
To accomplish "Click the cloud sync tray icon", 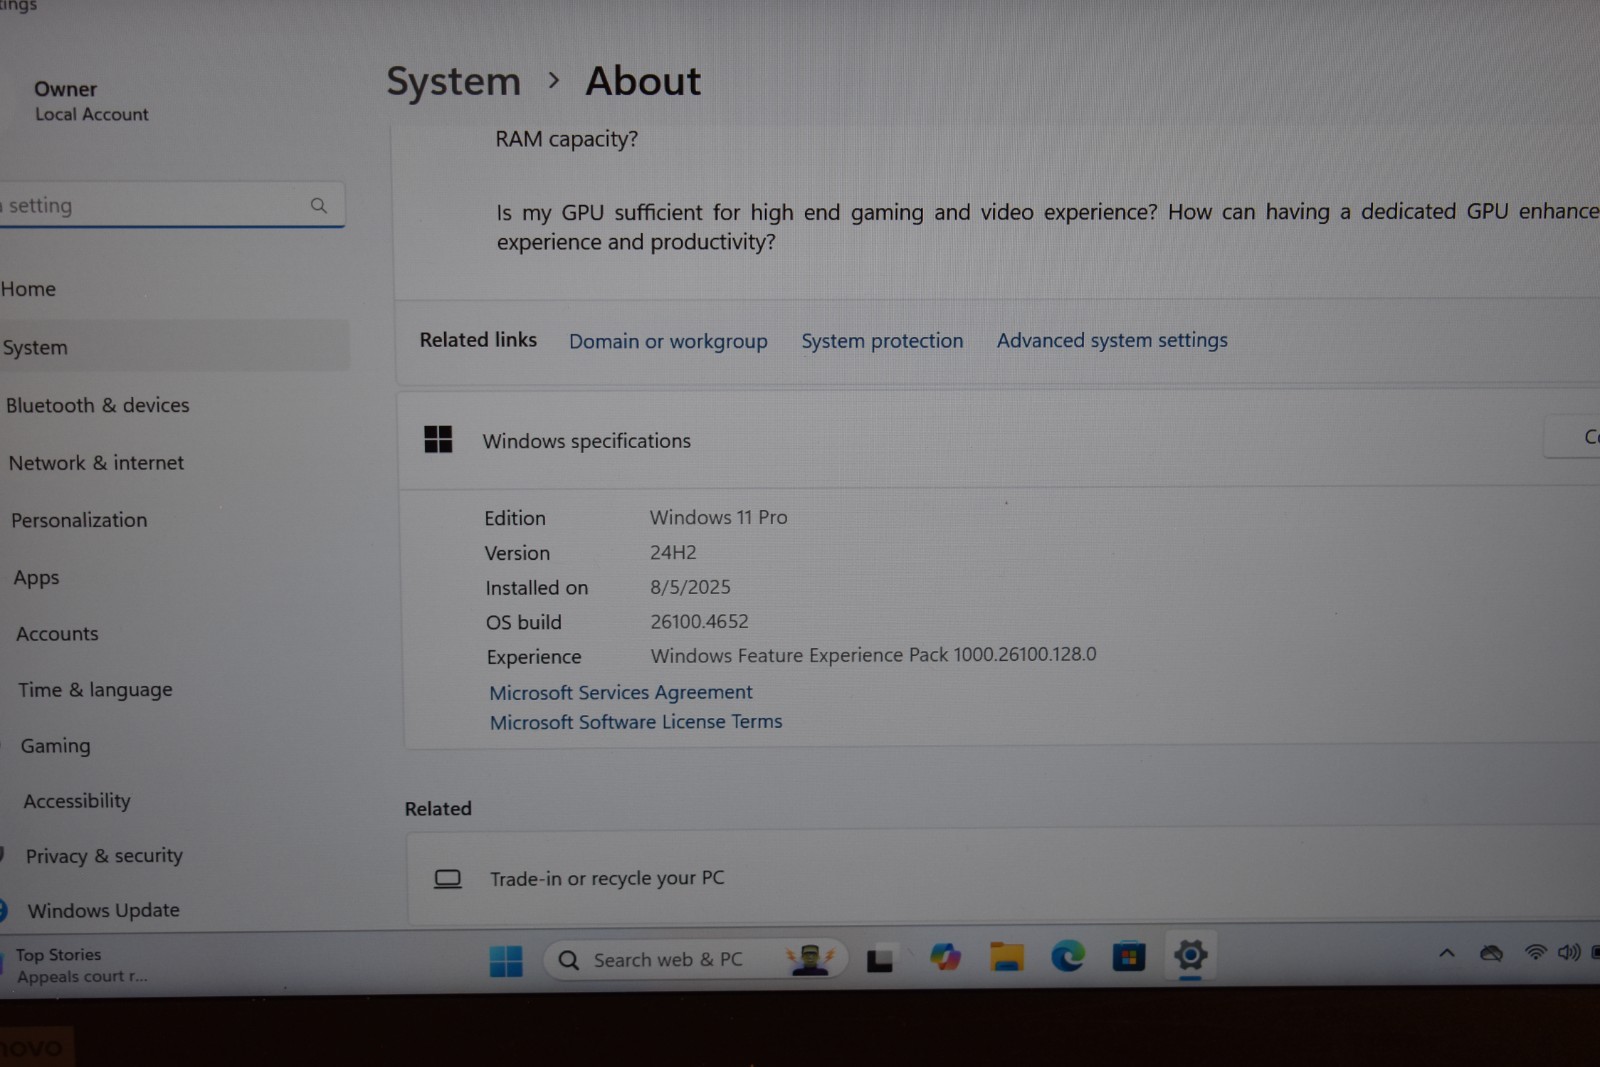I will click(x=1491, y=953).
